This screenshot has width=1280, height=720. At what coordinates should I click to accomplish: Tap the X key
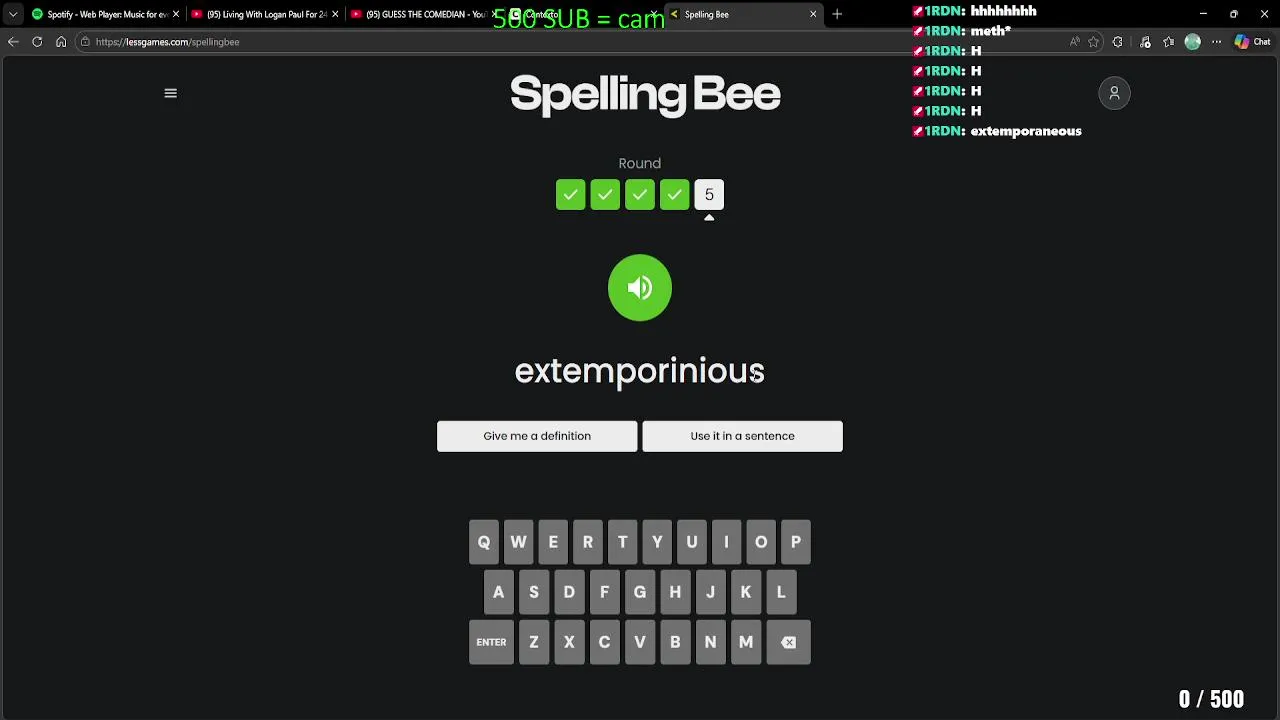coord(569,642)
